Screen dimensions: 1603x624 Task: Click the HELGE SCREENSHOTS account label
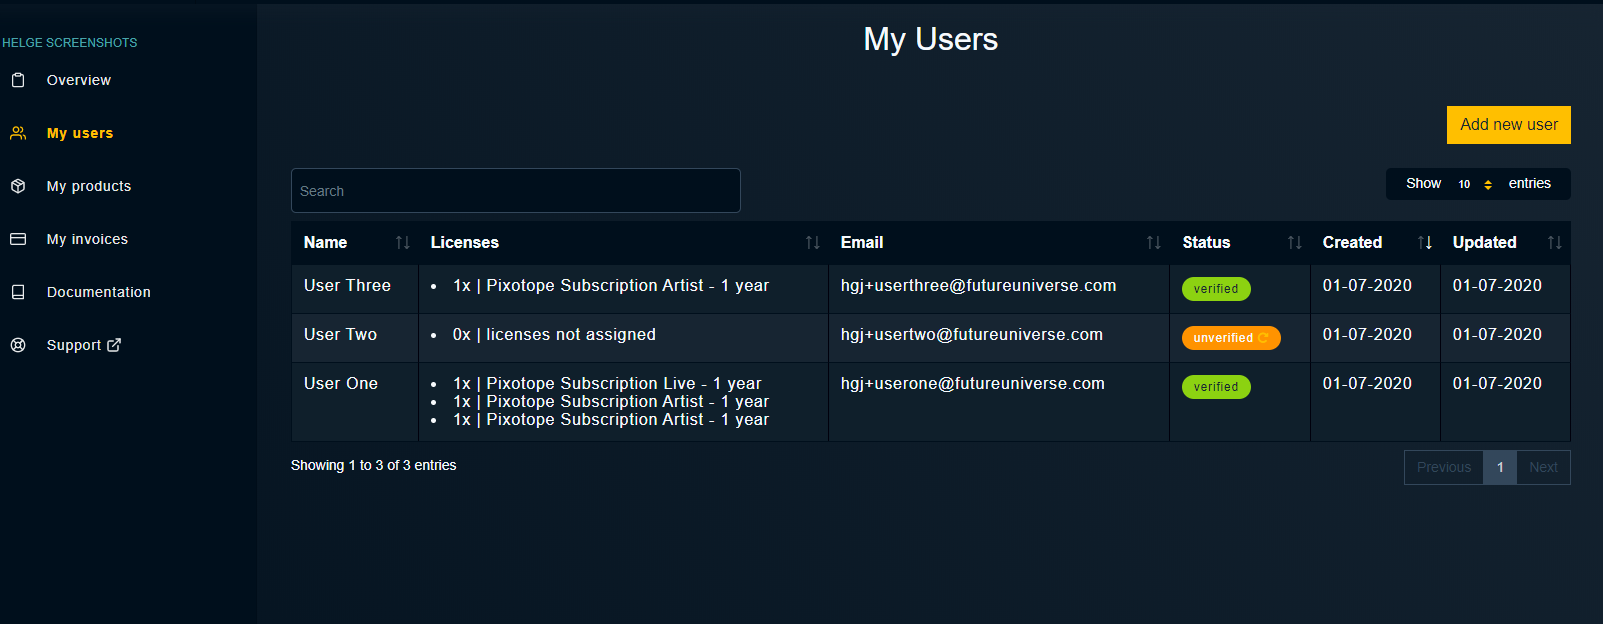coord(70,43)
